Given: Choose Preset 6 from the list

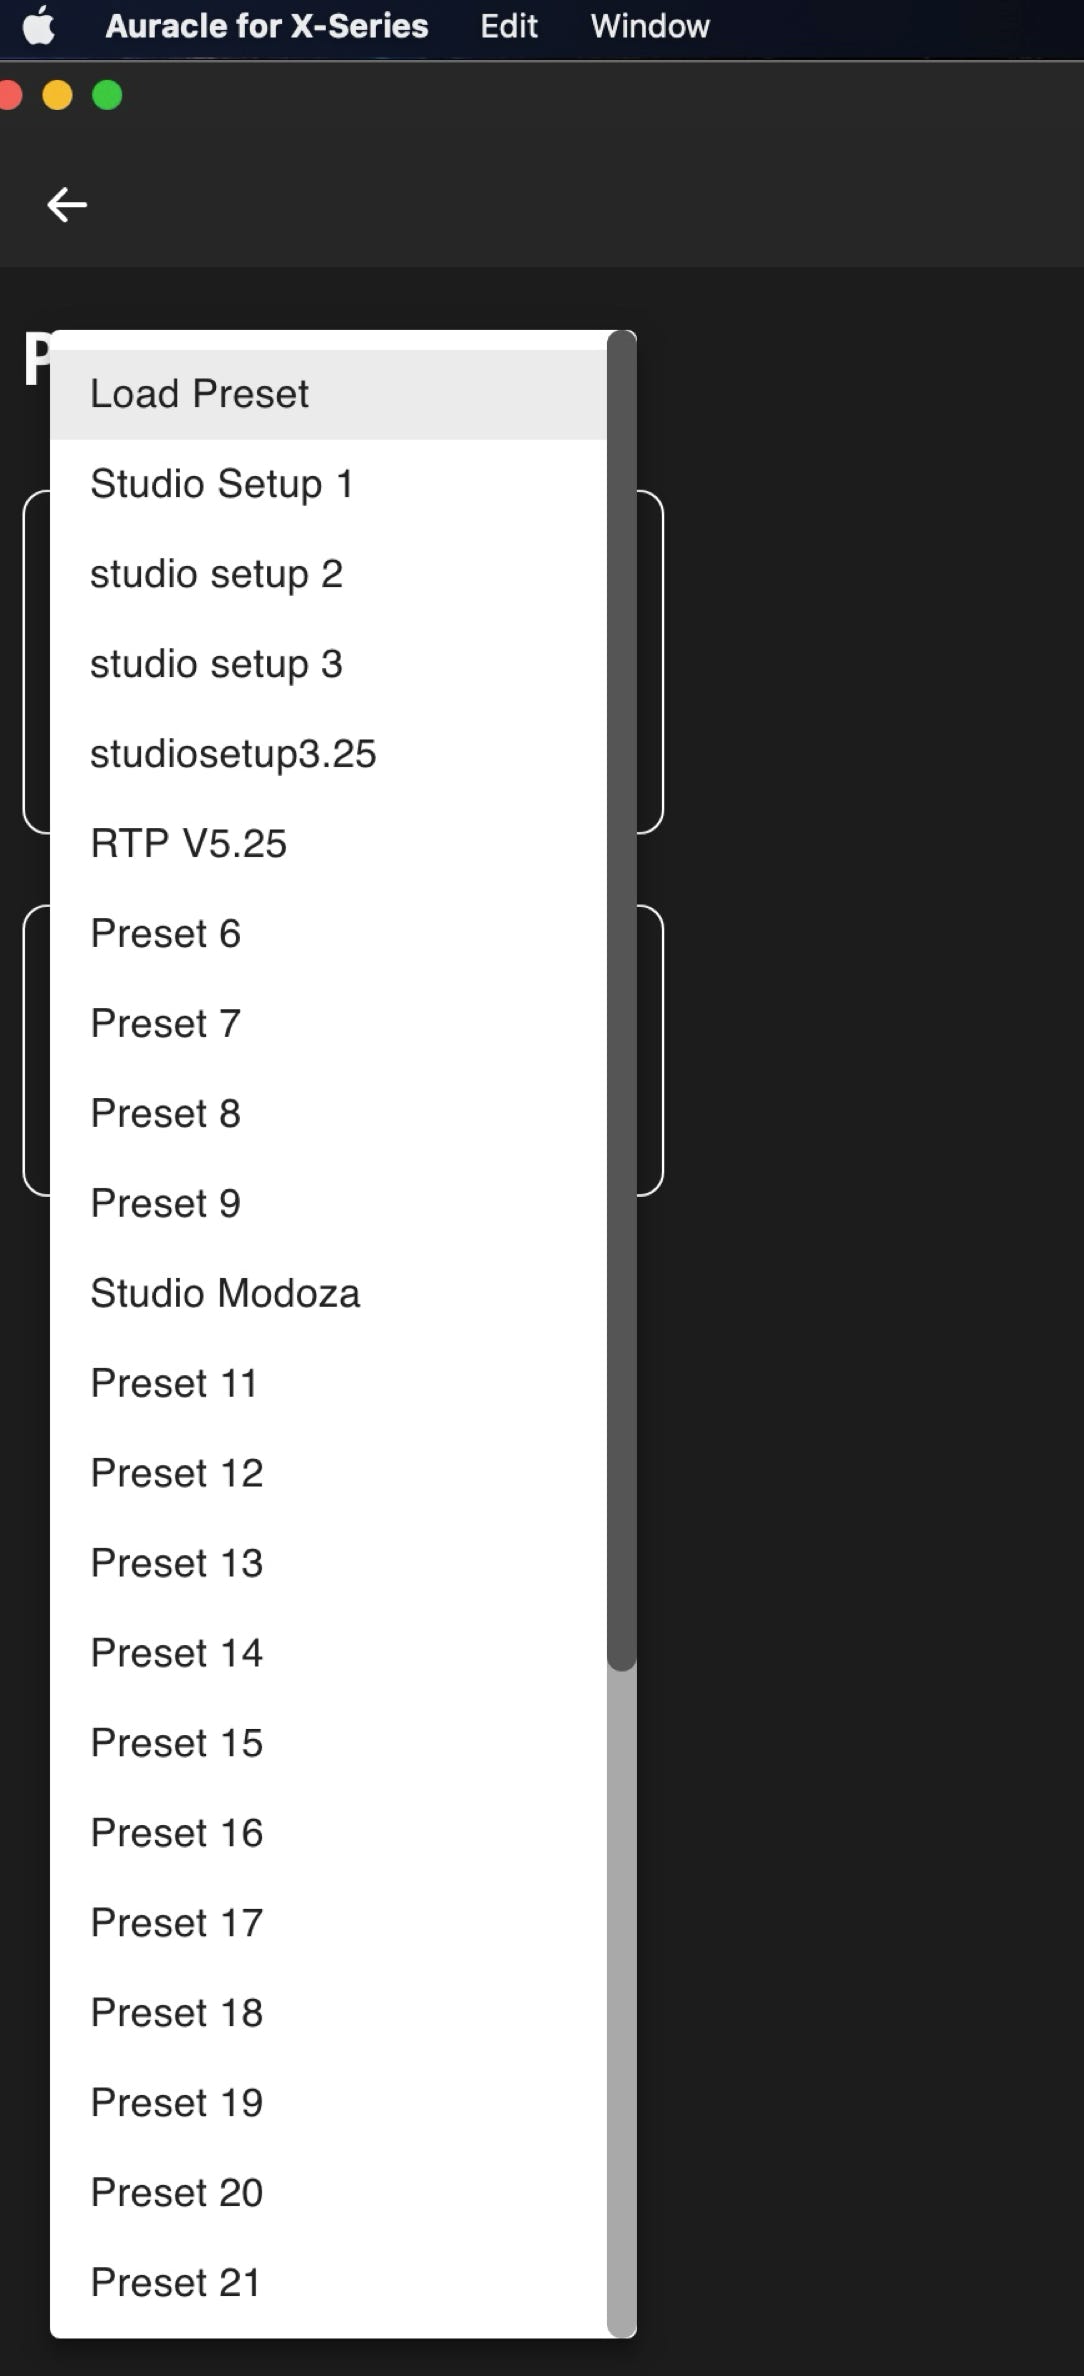Looking at the screenshot, I should point(328,934).
